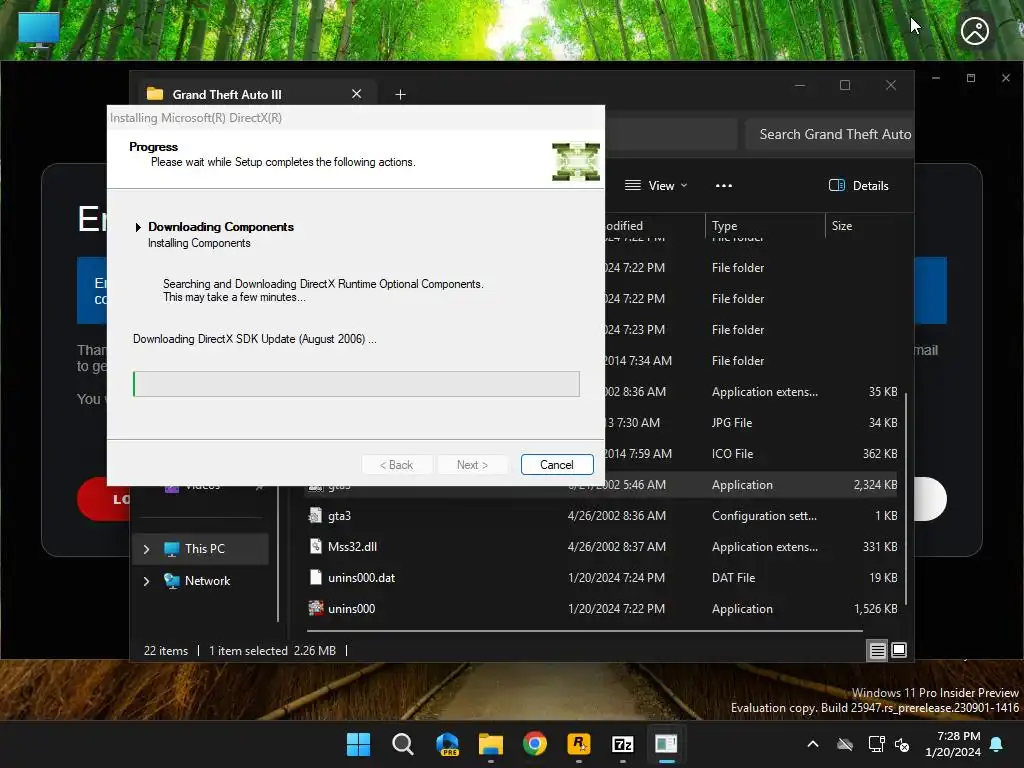Select the Mss32.dll file
The image size is (1024, 768).
[x=601, y=547]
